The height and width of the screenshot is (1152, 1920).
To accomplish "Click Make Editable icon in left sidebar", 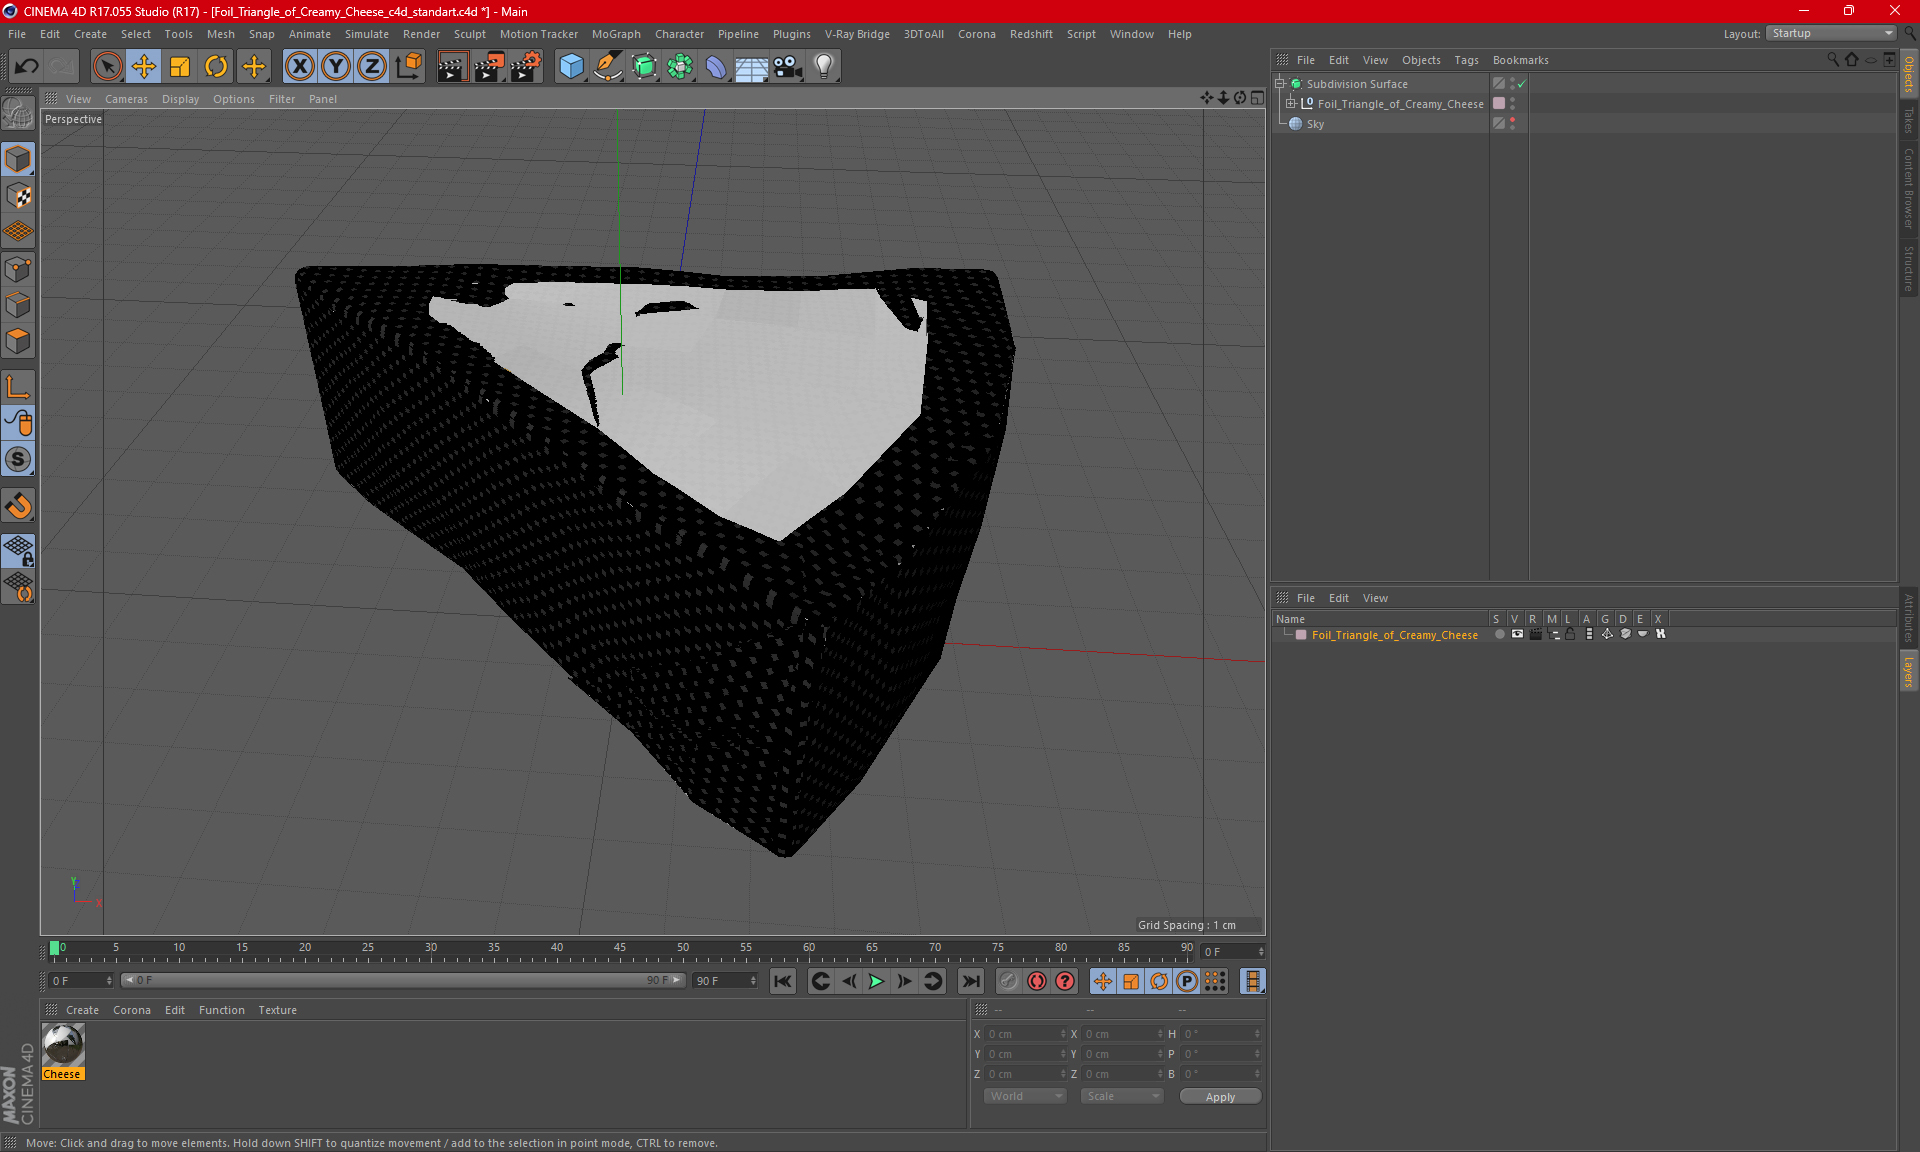I will (18, 114).
